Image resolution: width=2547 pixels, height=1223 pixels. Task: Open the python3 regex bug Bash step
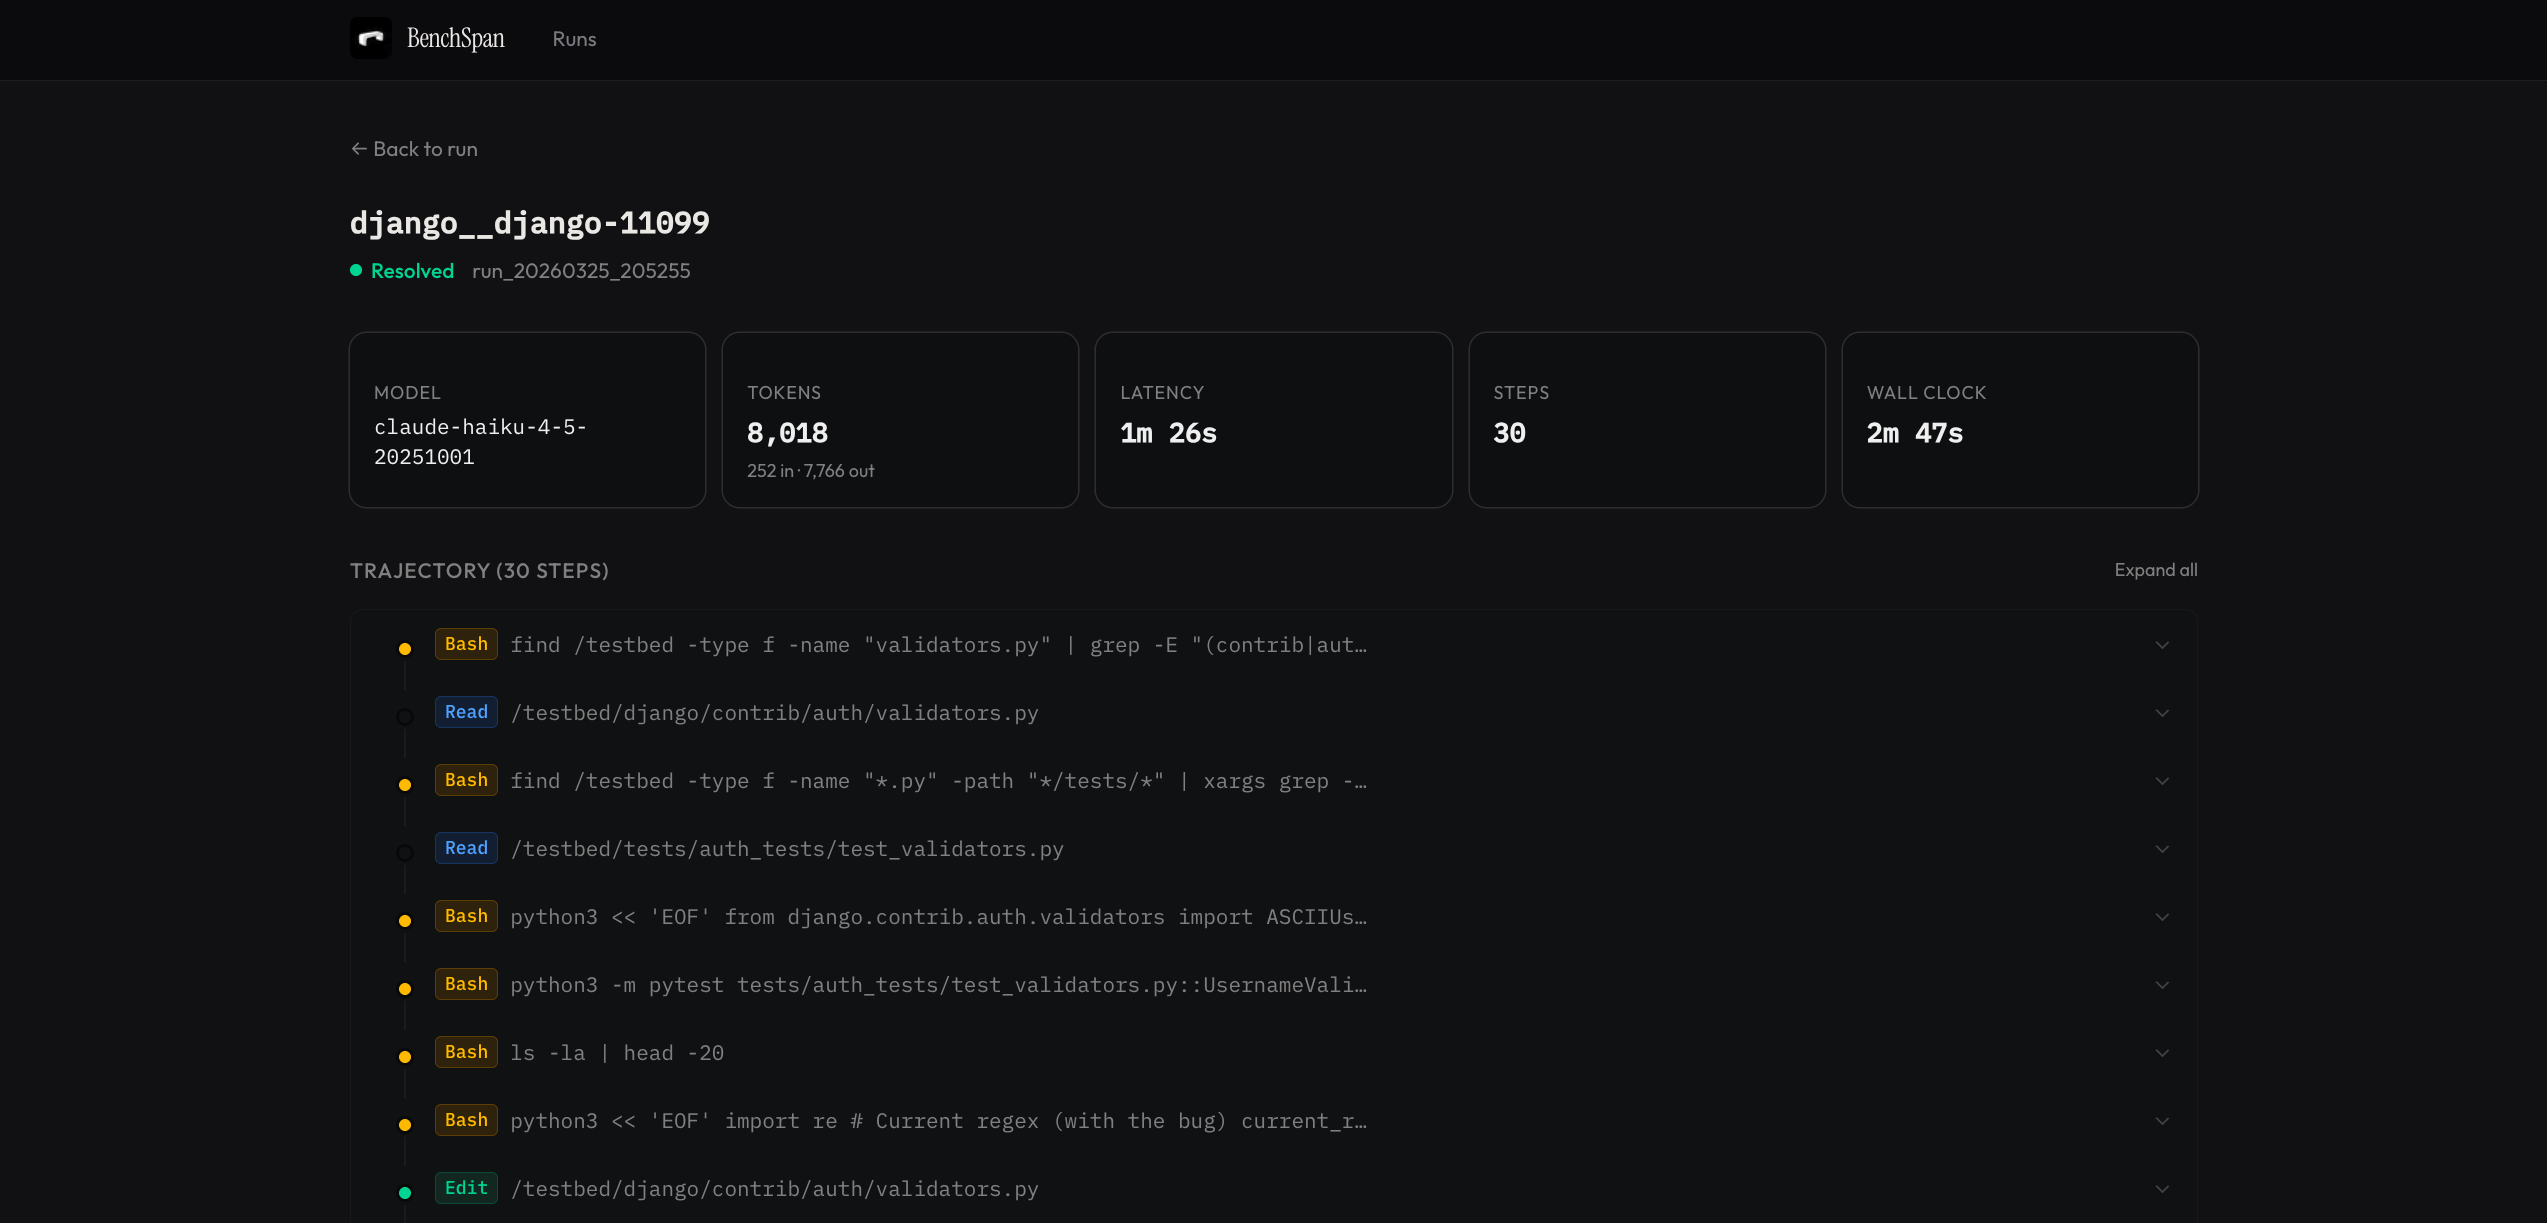(938, 1121)
